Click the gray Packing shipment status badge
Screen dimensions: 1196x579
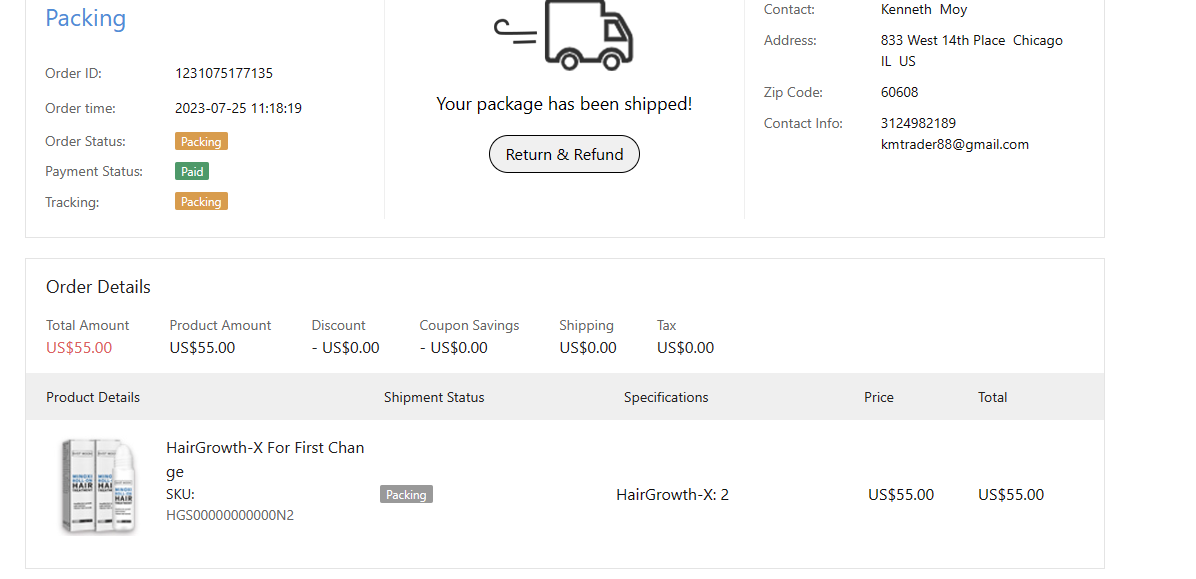(x=406, y=494)
